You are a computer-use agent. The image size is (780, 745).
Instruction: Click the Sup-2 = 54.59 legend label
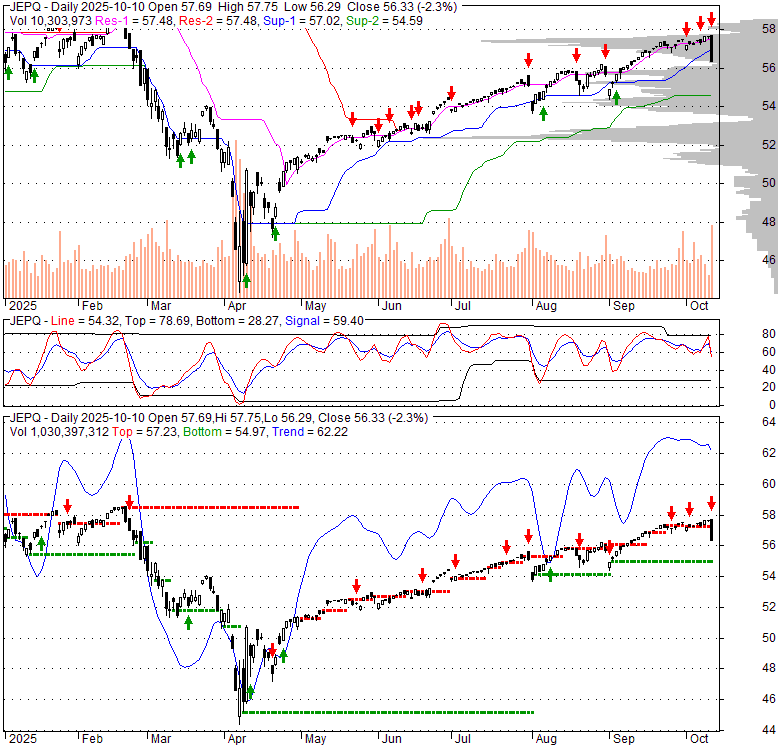[385, 21]
